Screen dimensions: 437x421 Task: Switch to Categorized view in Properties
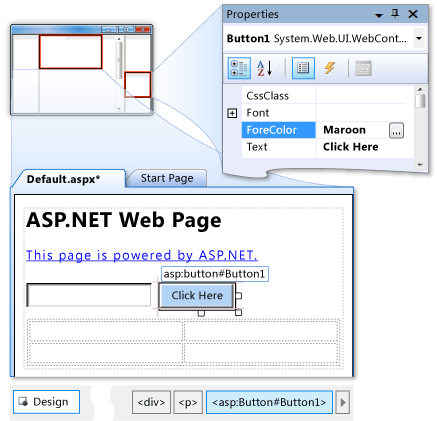tap(239, 68)
